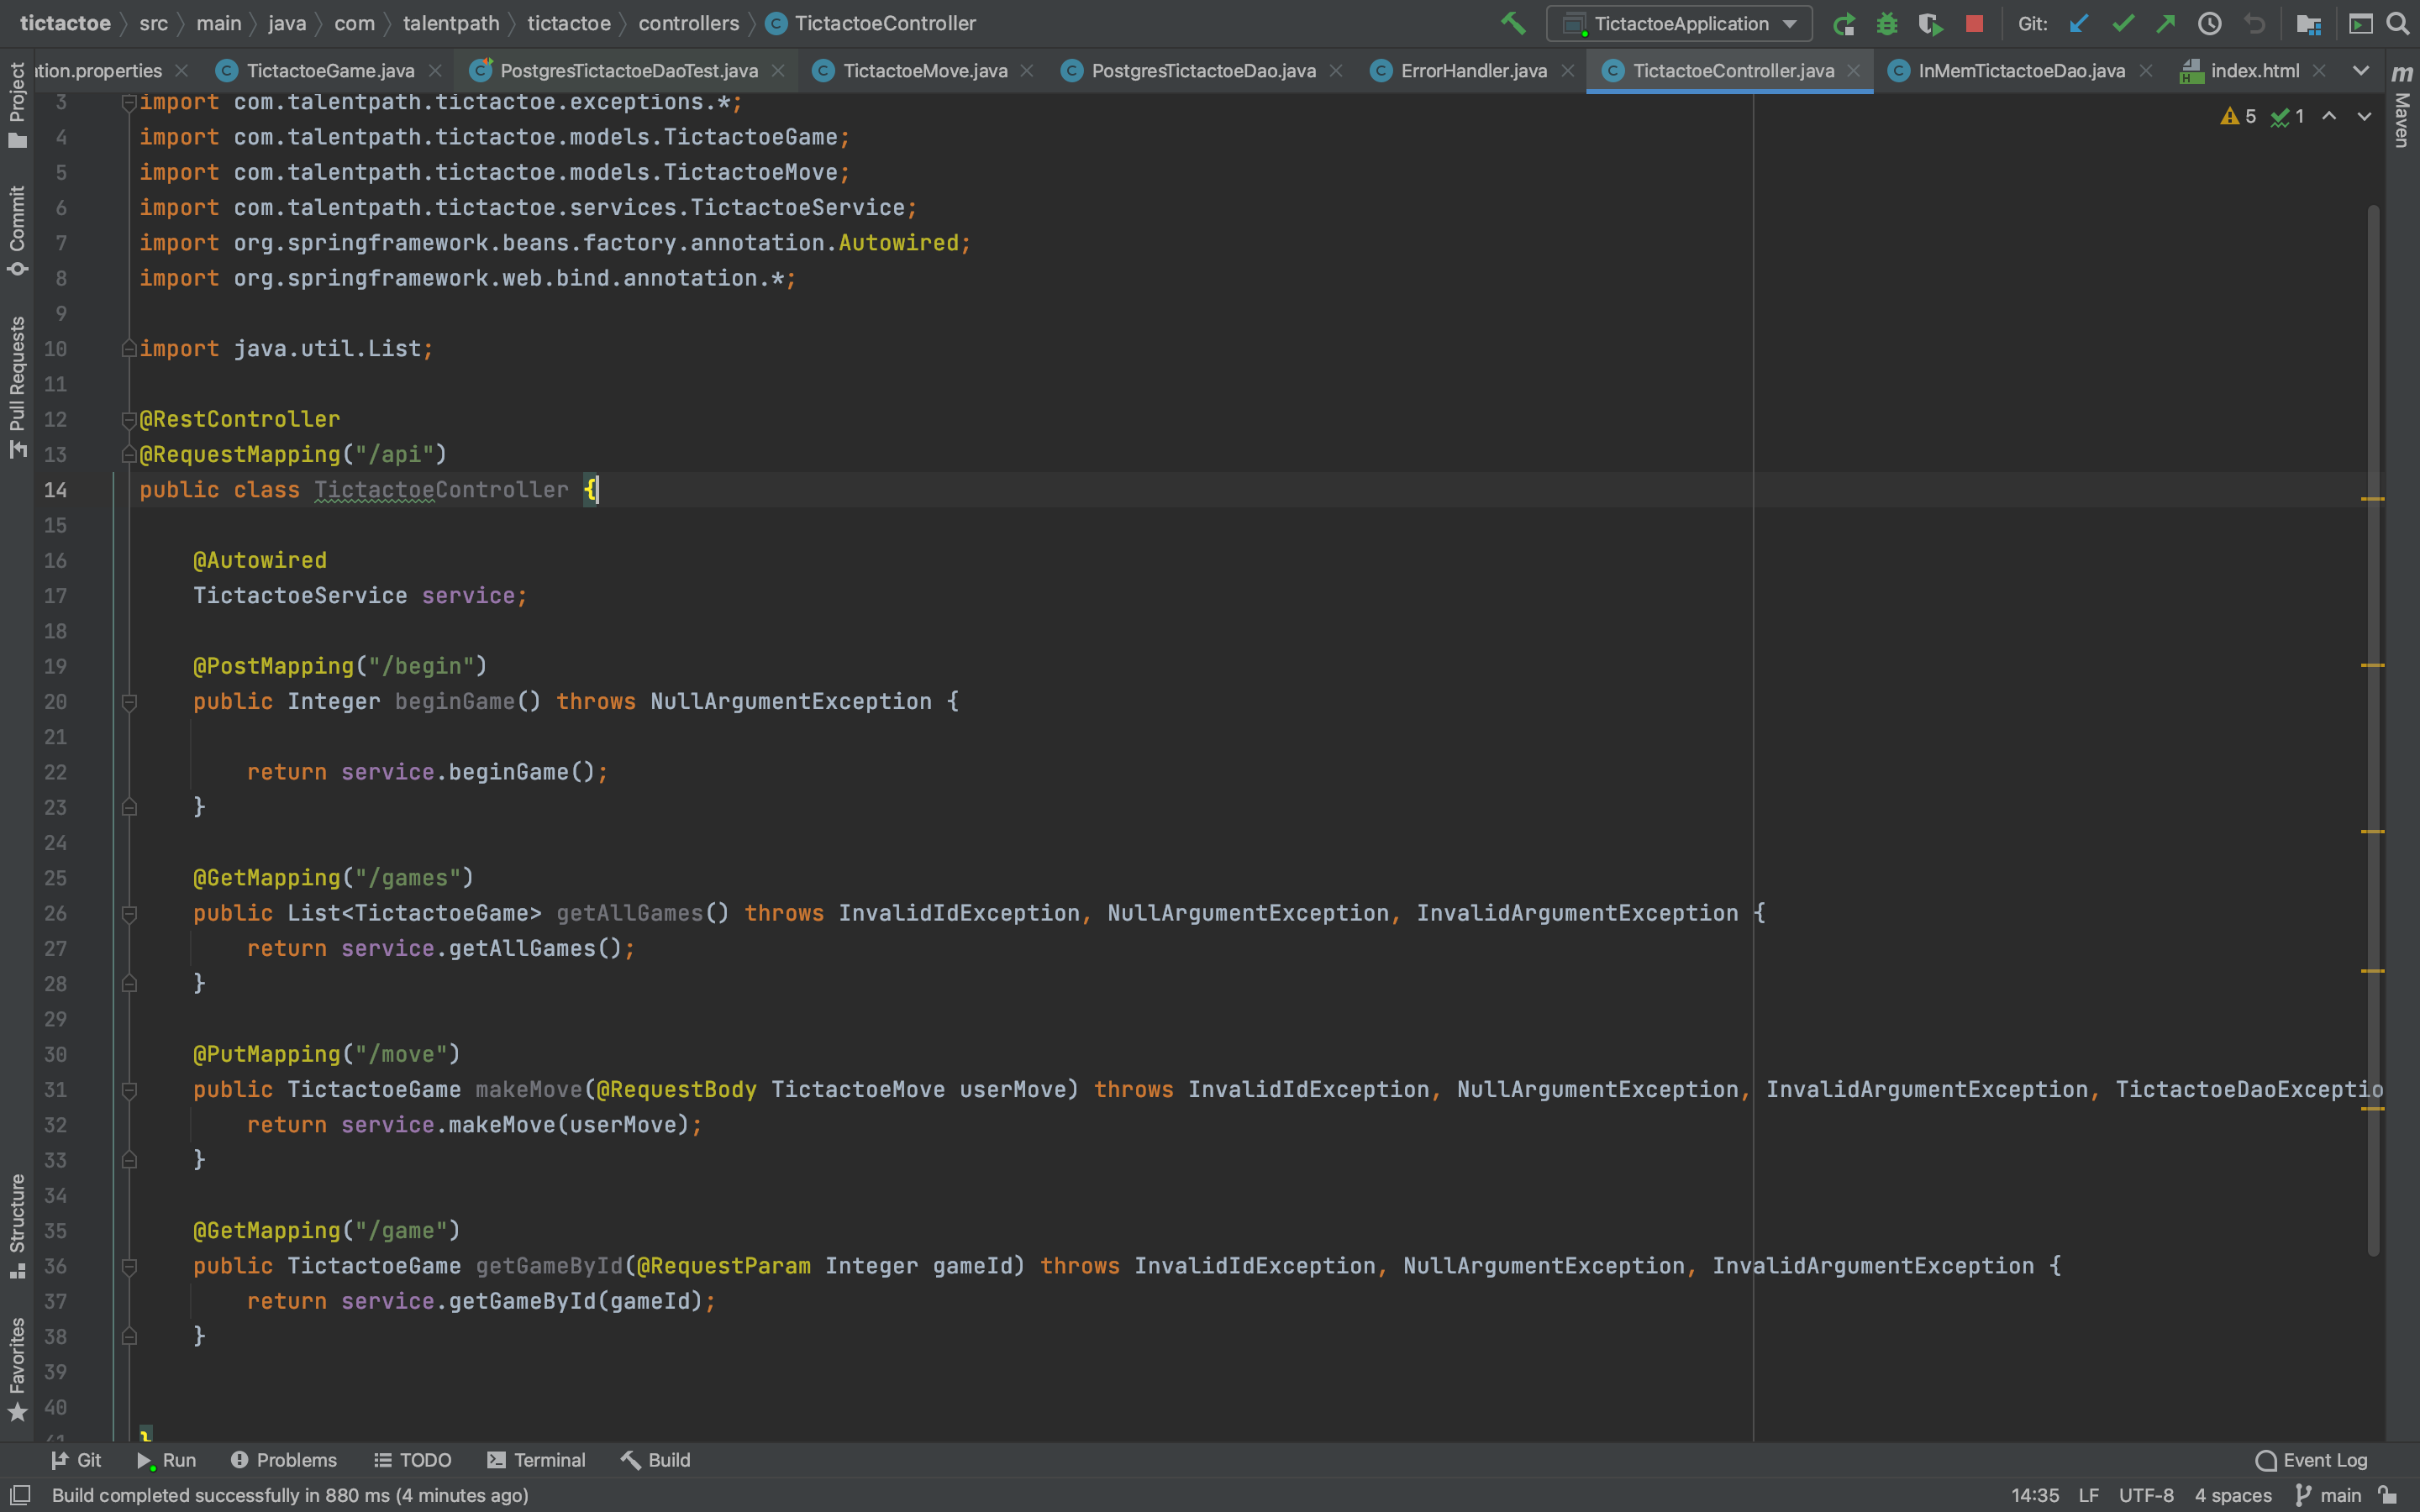Click the TictactoeController class name in code
2420x1512 pixels.
[441, 490]
